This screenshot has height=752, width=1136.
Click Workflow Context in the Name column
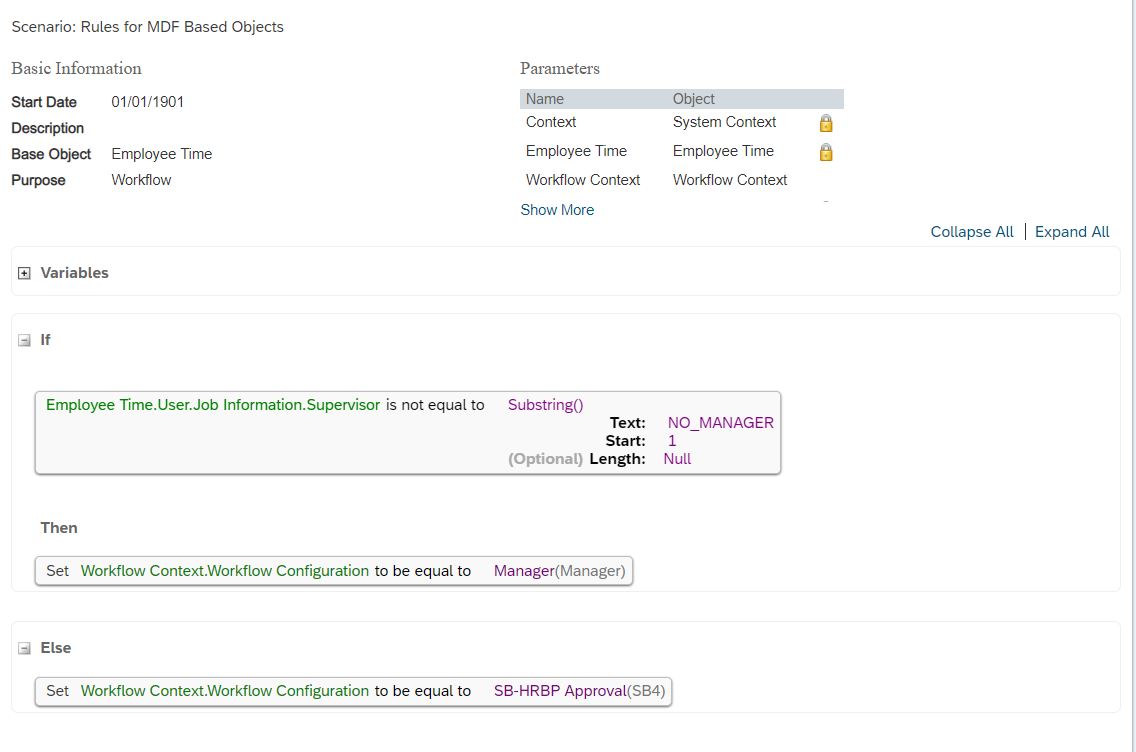(x=583, y=180)
